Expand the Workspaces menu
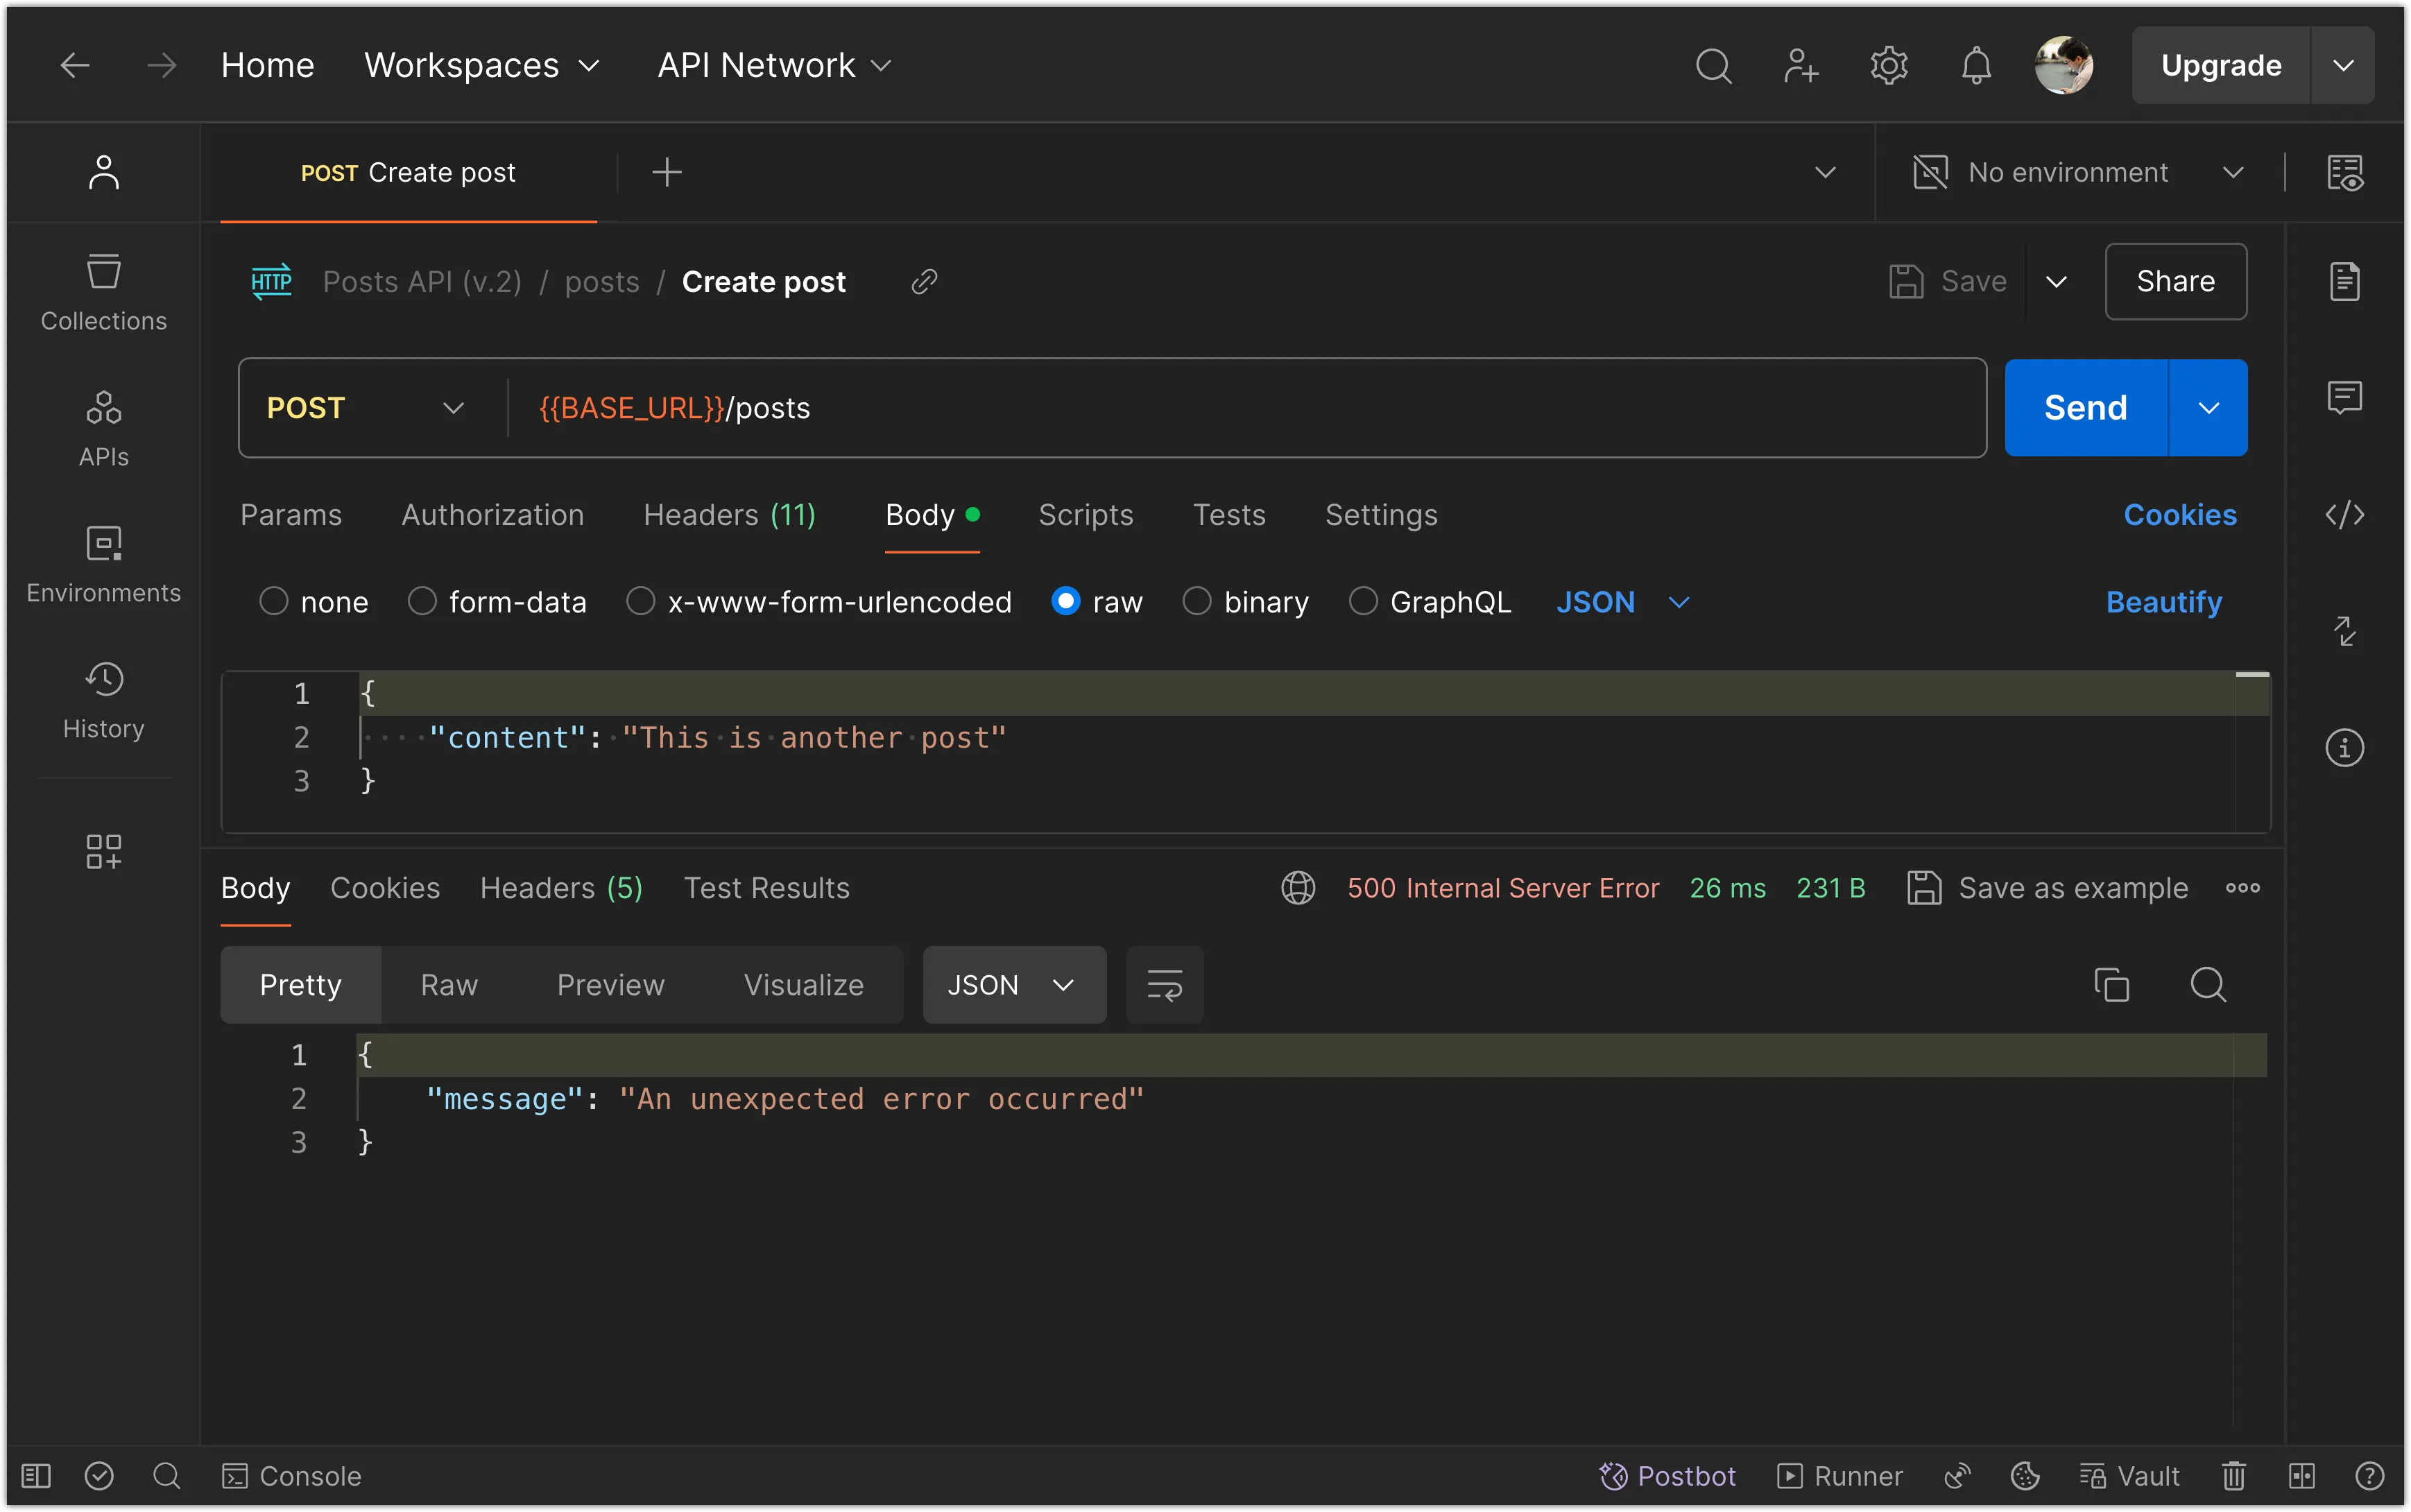This screenshot has height=1512, width=2411. (x=482, y=66)
